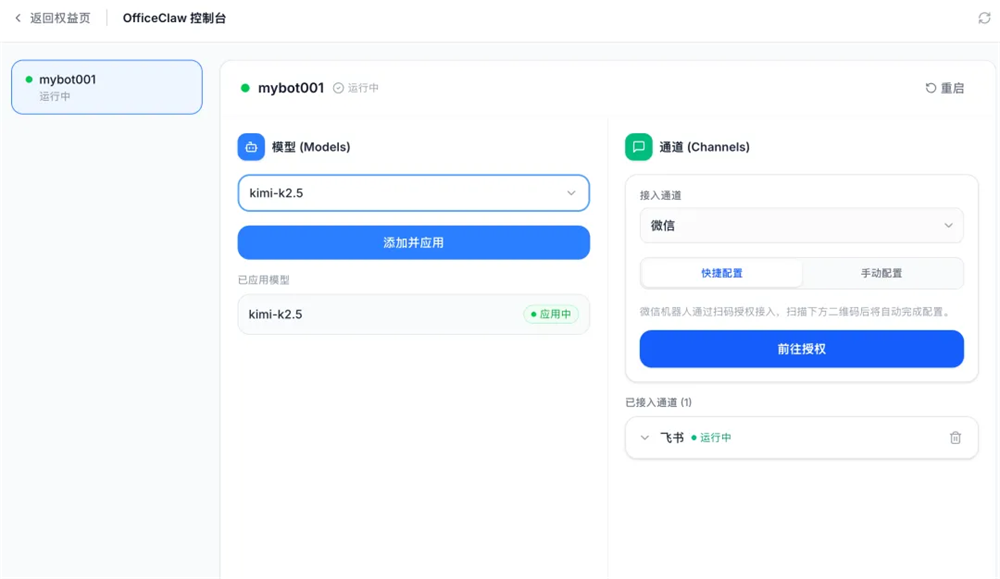1000x579 pixels.
Task: Click the 应用中 status badge
Action: click(551, 314)
